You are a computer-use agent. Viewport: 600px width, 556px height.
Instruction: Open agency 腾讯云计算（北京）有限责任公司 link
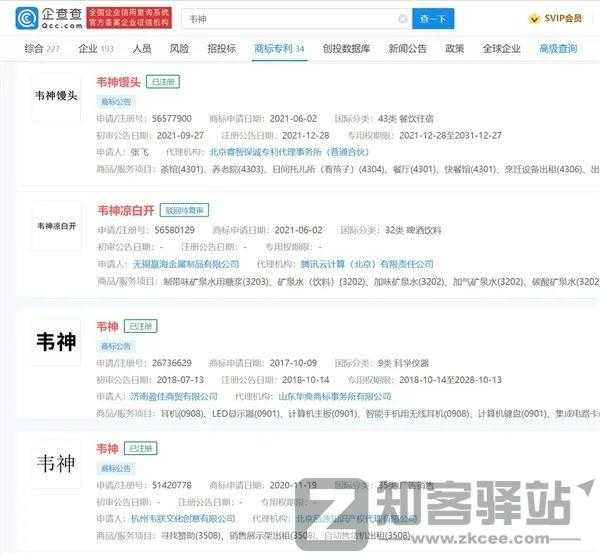[367, 264]
